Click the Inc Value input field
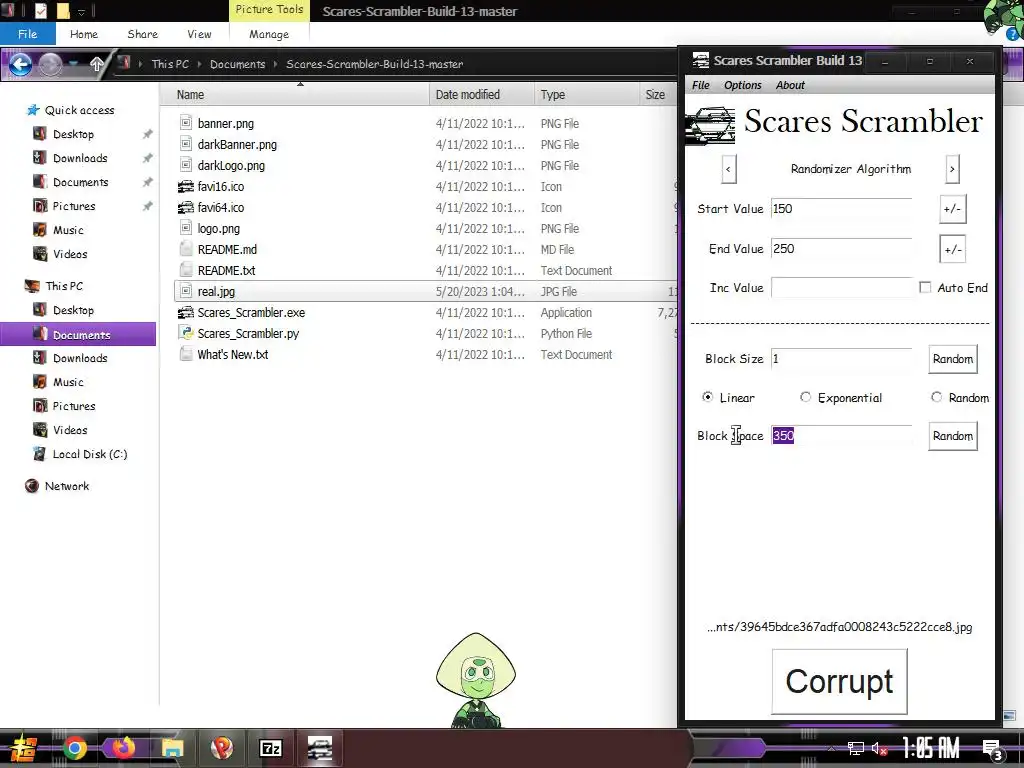The image size is (1024, 768). click(841, 287)
